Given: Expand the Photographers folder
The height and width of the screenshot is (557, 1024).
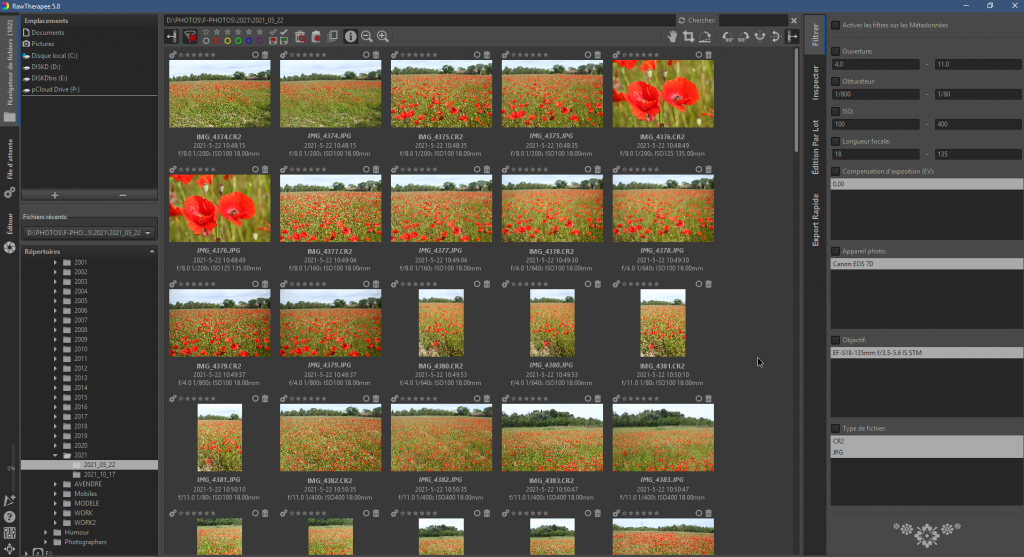Looking at the screenshot, I should coord(46,542).
